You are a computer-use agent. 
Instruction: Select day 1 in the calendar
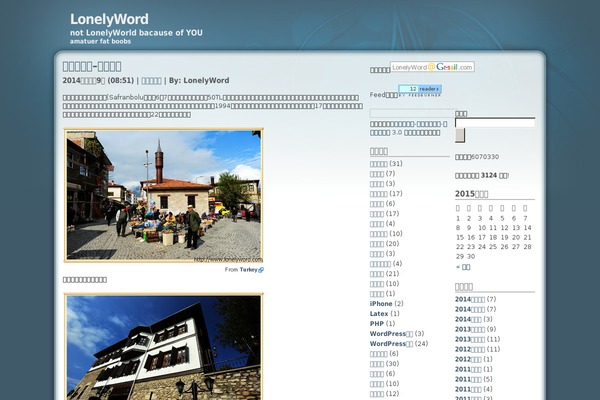[458, 218]
